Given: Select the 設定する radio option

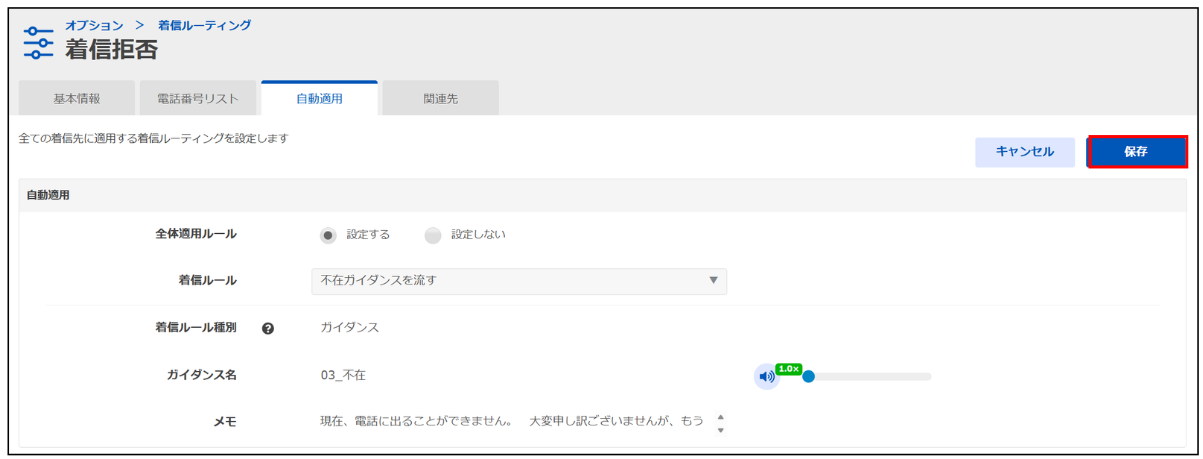Looking at the screenshot, I should click(x=328, y=235).
